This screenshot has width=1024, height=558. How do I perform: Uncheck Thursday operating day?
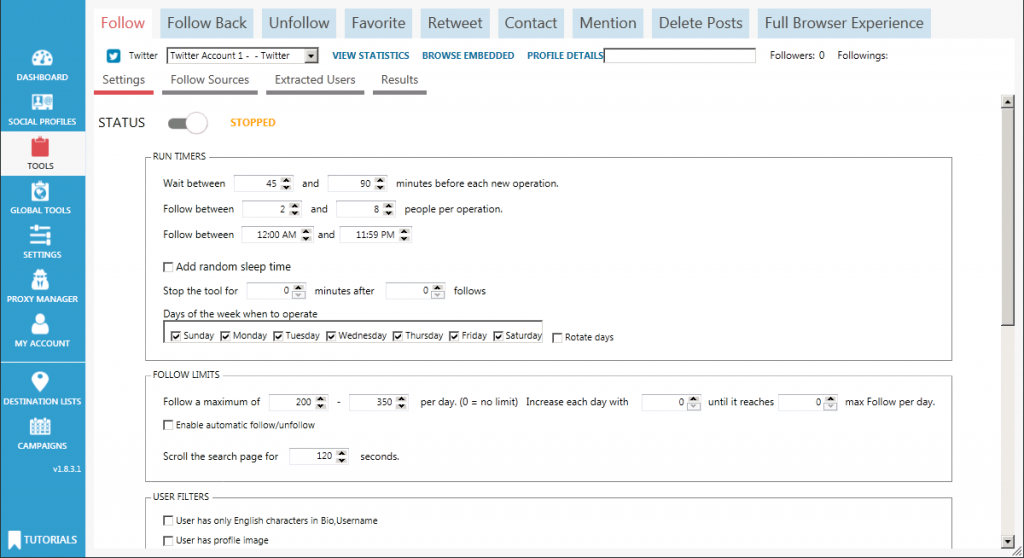[x=398, y=336]
